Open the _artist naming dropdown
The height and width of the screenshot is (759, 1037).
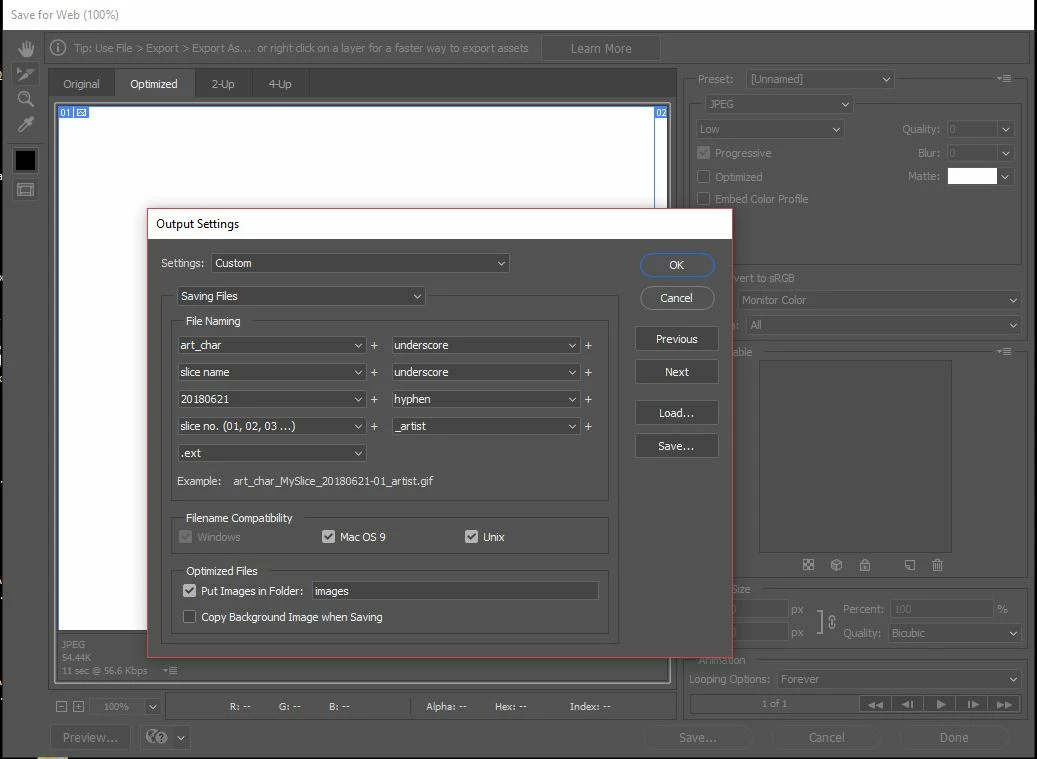pyautogui.click(x=485, y=426)
